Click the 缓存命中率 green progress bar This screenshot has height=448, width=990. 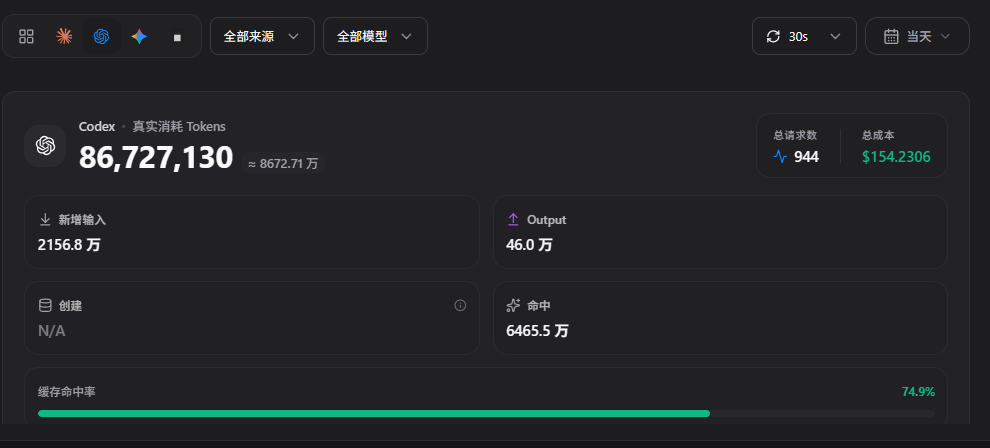tap(374, 413)
